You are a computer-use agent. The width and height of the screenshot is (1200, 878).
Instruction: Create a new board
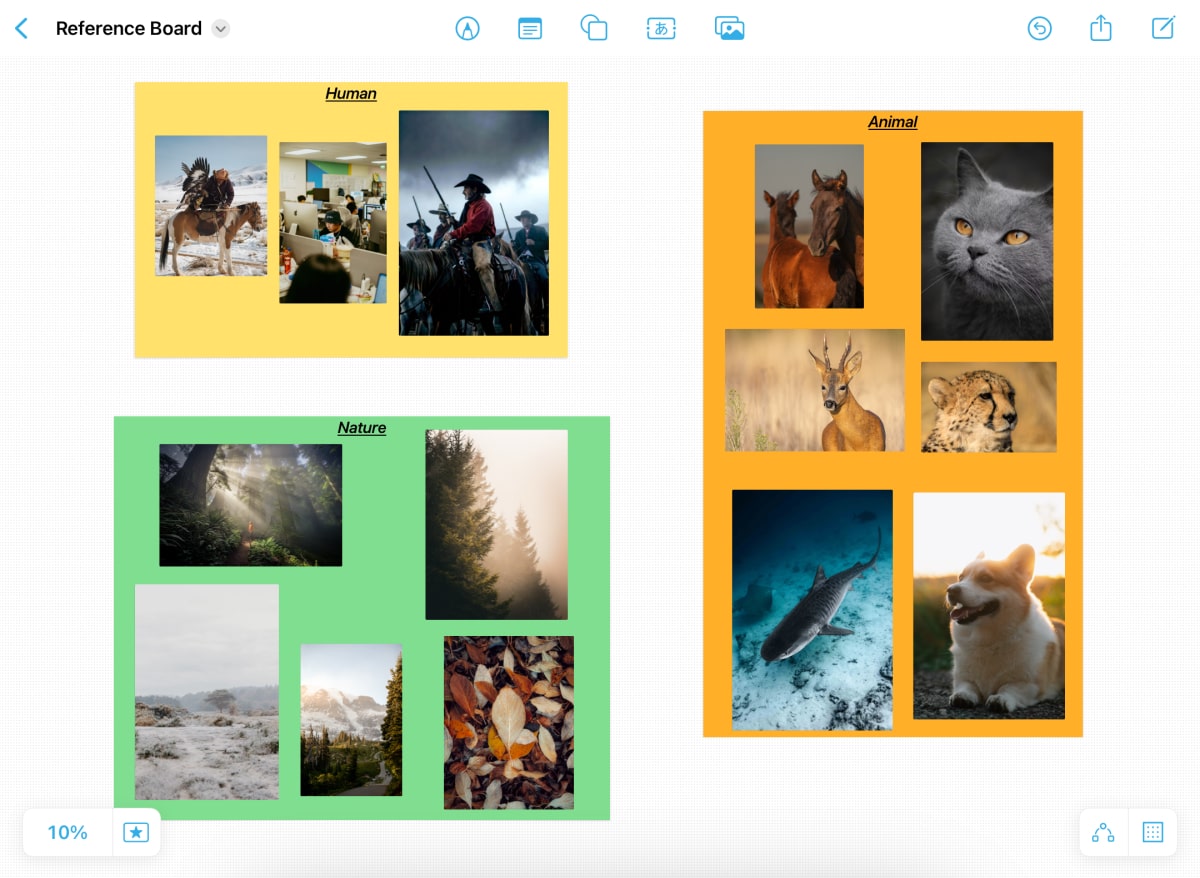tap(1163, 29)
